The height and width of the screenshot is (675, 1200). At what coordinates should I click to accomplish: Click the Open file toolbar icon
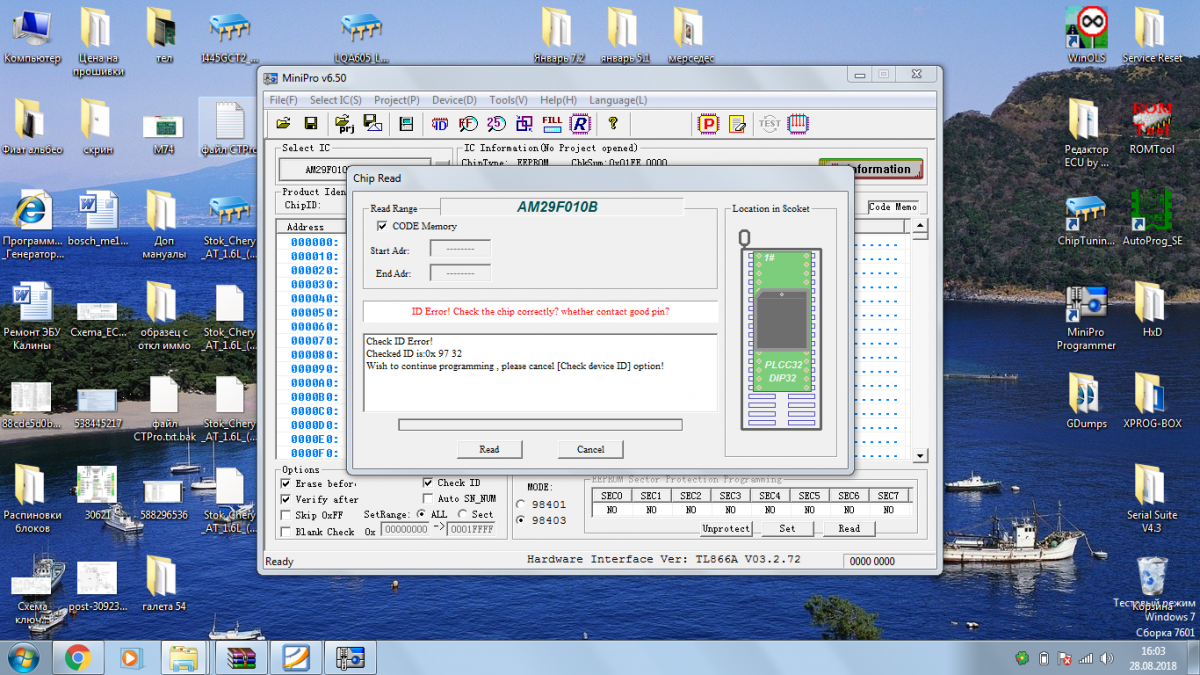283,123
